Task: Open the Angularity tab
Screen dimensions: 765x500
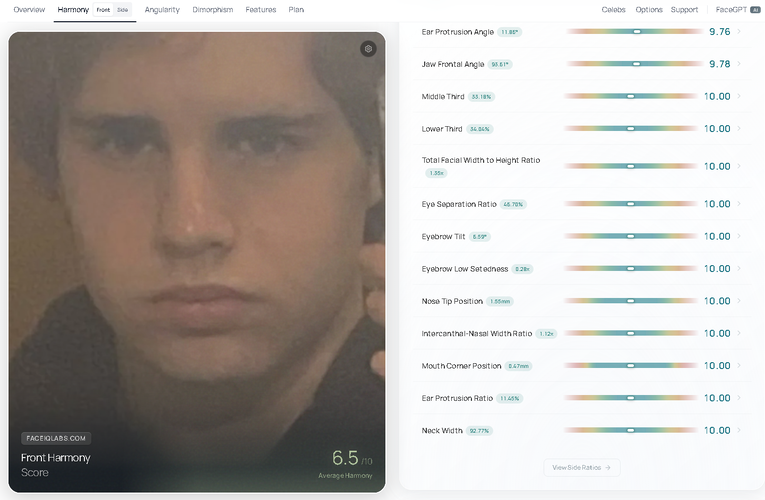Action: tap(162, 10)
